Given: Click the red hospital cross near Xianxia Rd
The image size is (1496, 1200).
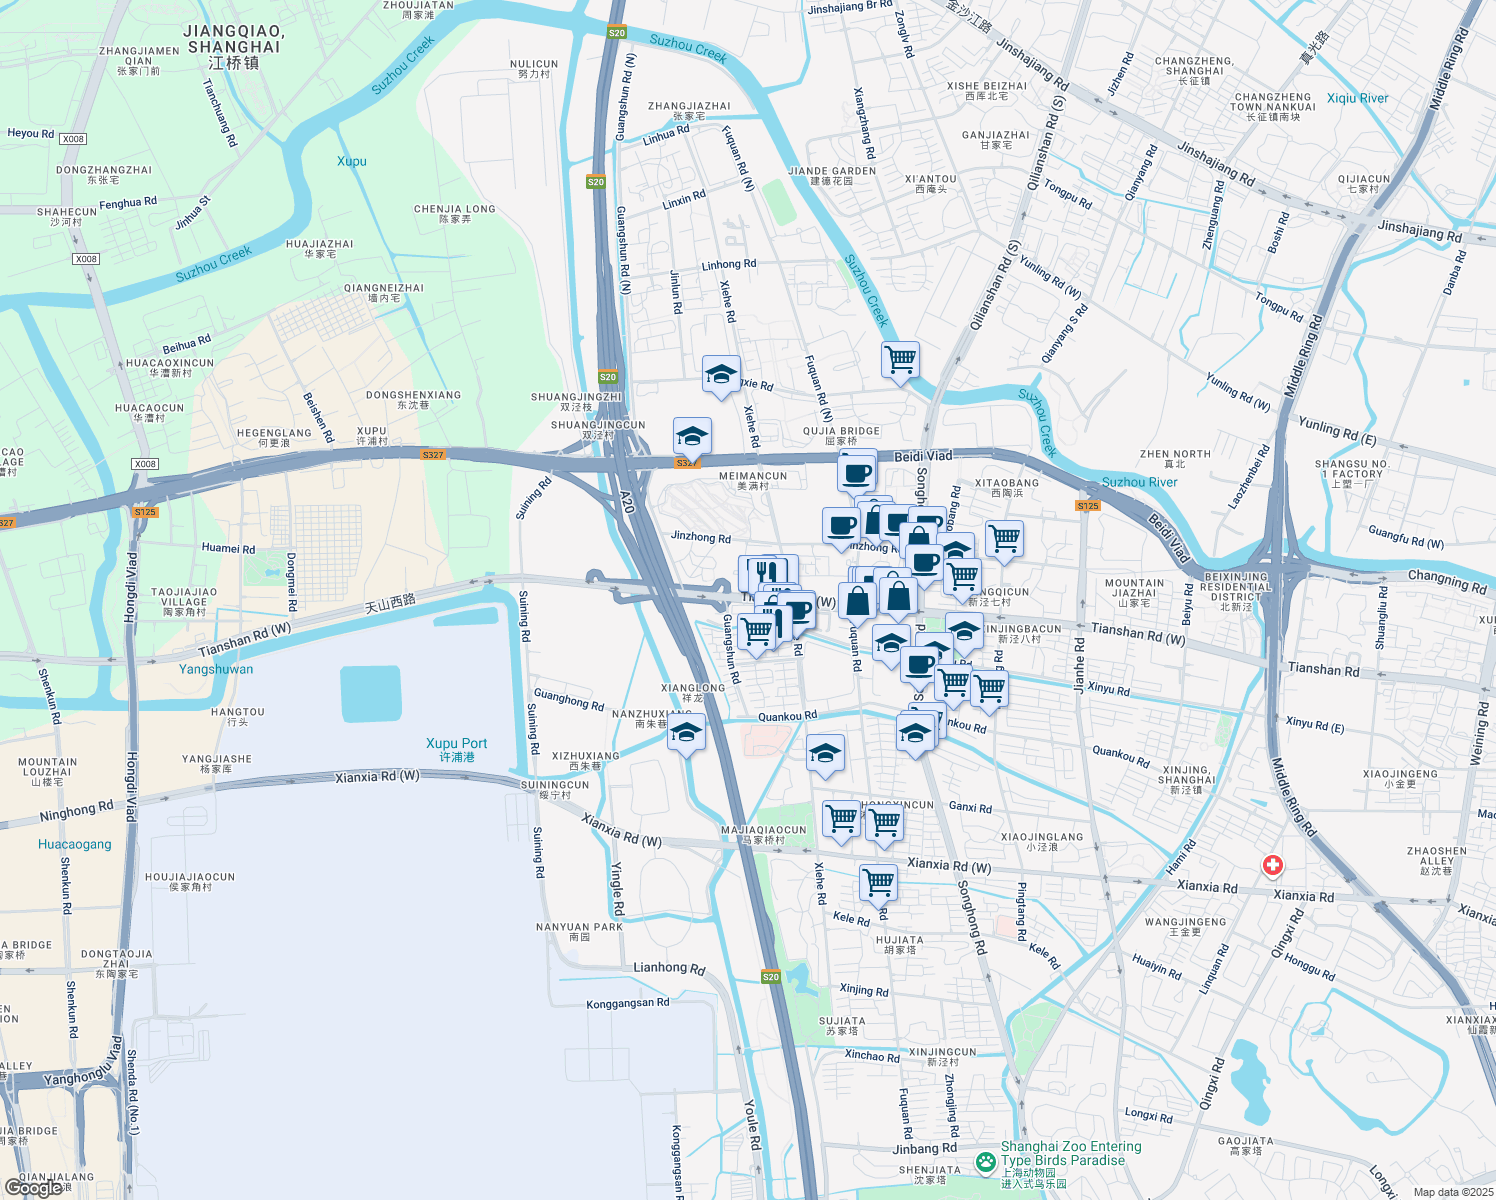Looking at the screenshot, I should click(1274, 866).
